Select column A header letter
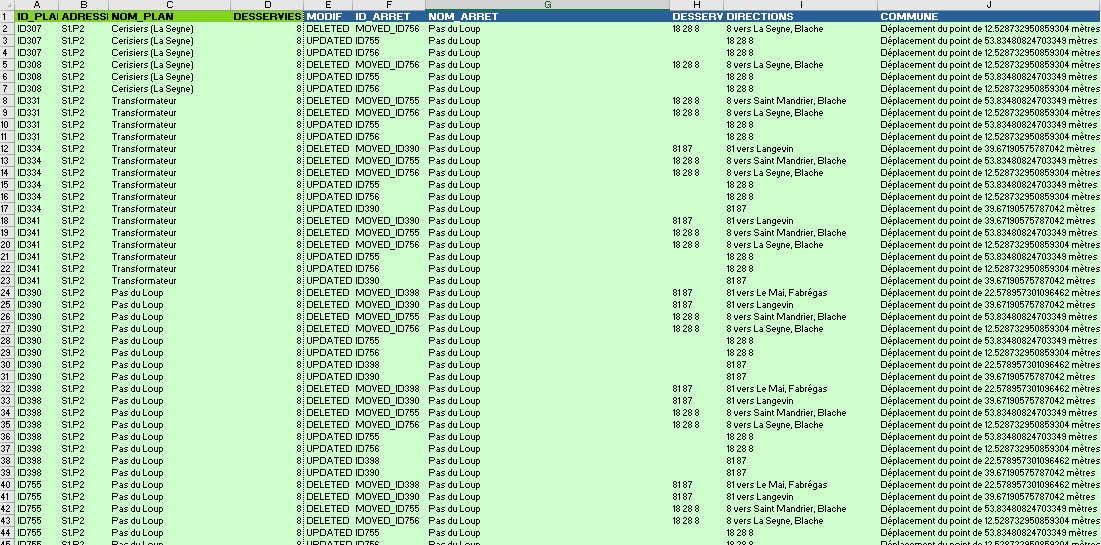This screenshot has height=545, width=1101. click(x=37, y=5)
